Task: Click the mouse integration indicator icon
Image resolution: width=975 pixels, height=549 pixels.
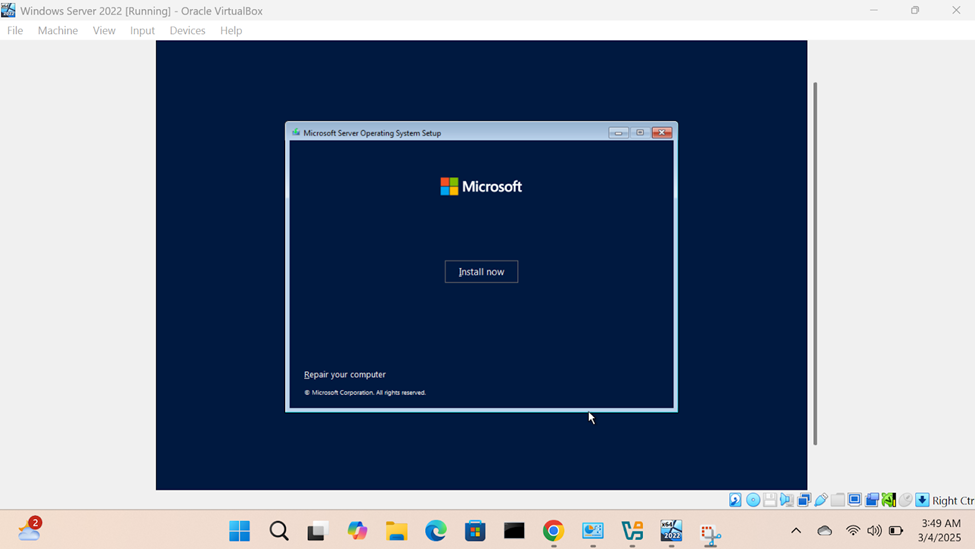Action: [905, 500]
